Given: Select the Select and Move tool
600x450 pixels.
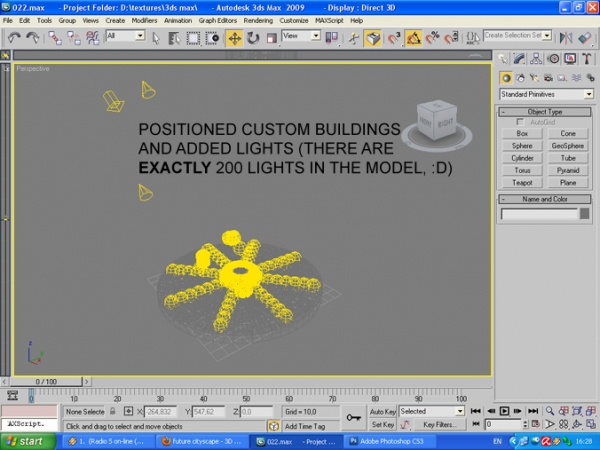Looking at the screenshot, I should point(234,38).
